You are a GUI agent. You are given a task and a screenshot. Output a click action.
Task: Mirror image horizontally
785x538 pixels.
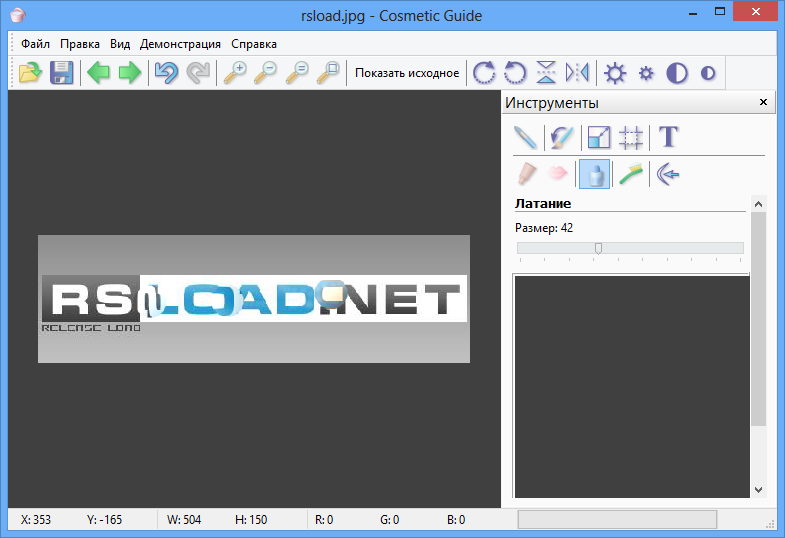click(x=577, y=73)
